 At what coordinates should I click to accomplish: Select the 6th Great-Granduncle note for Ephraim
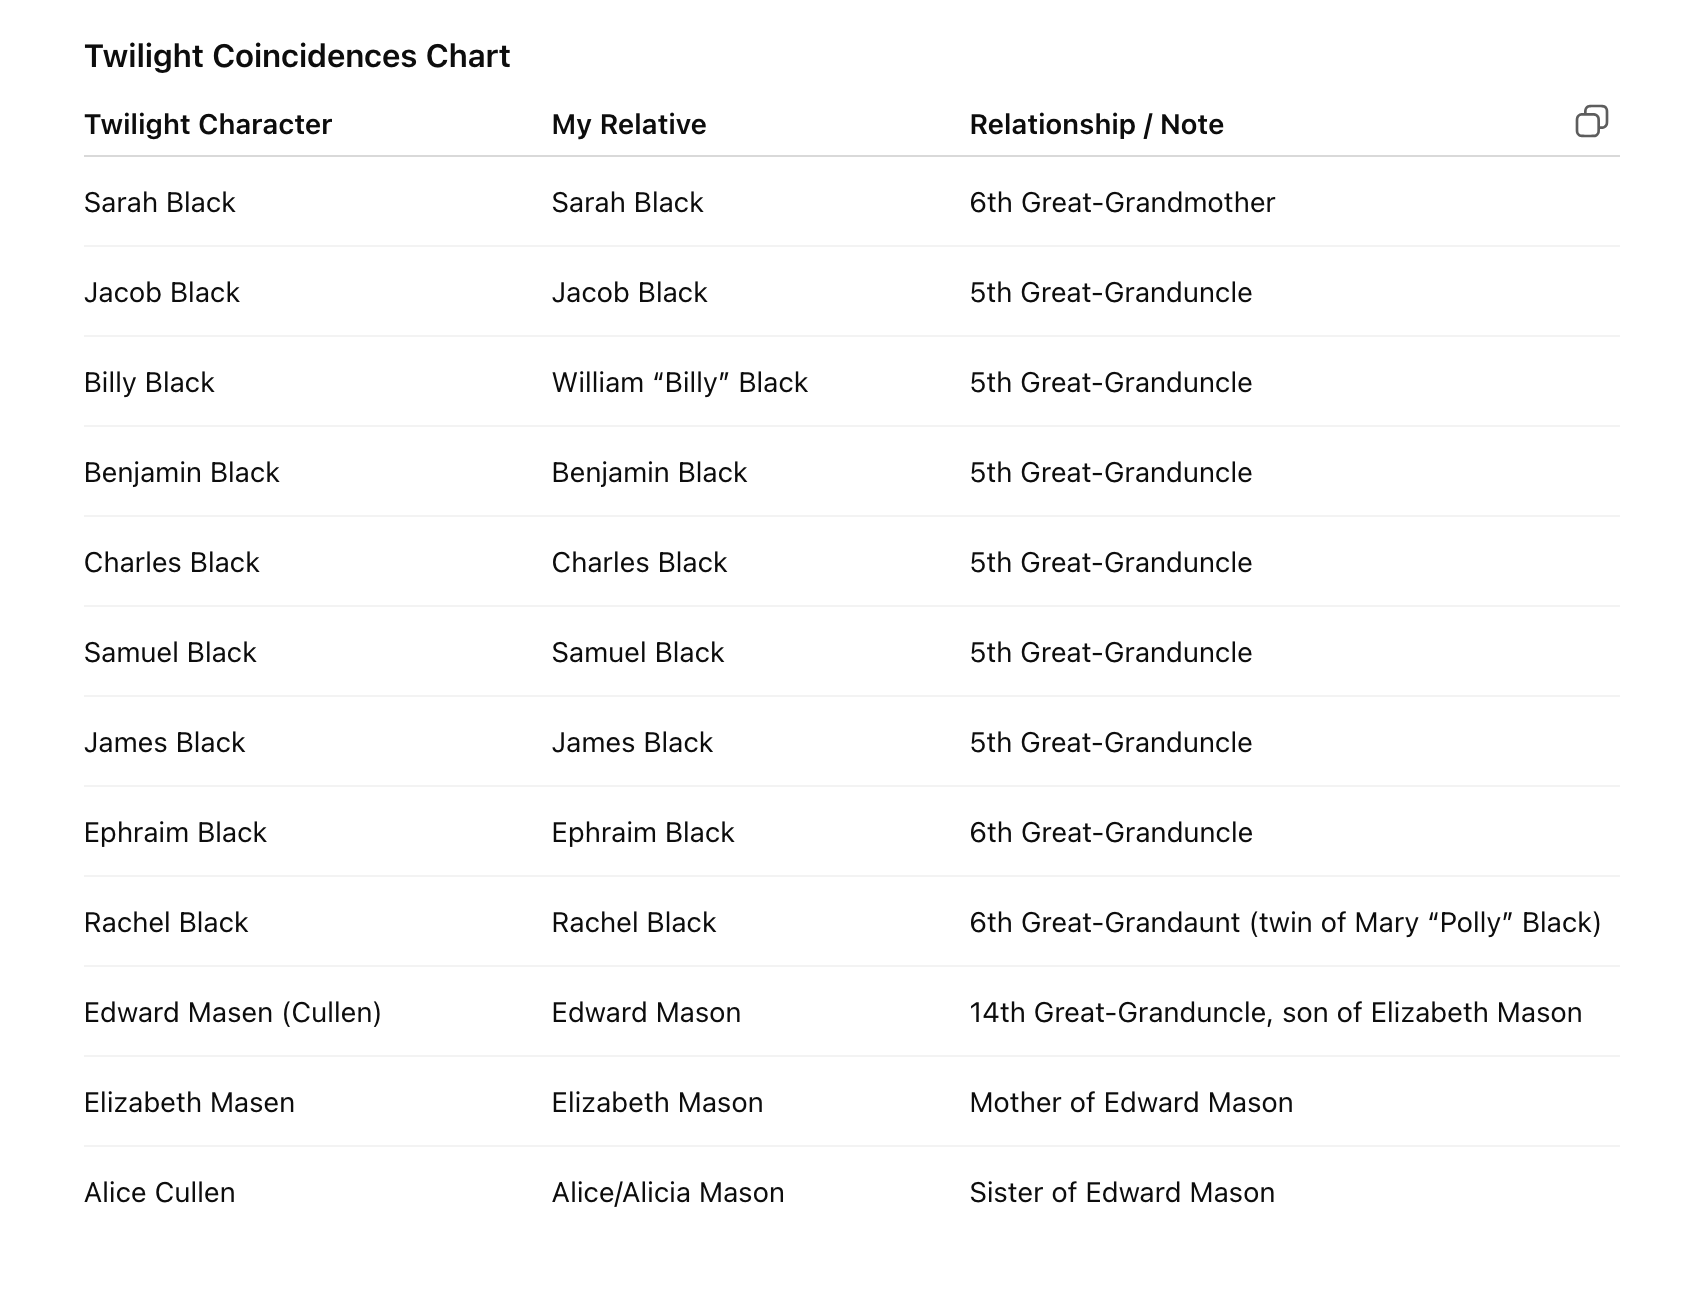coord(1110,832)
